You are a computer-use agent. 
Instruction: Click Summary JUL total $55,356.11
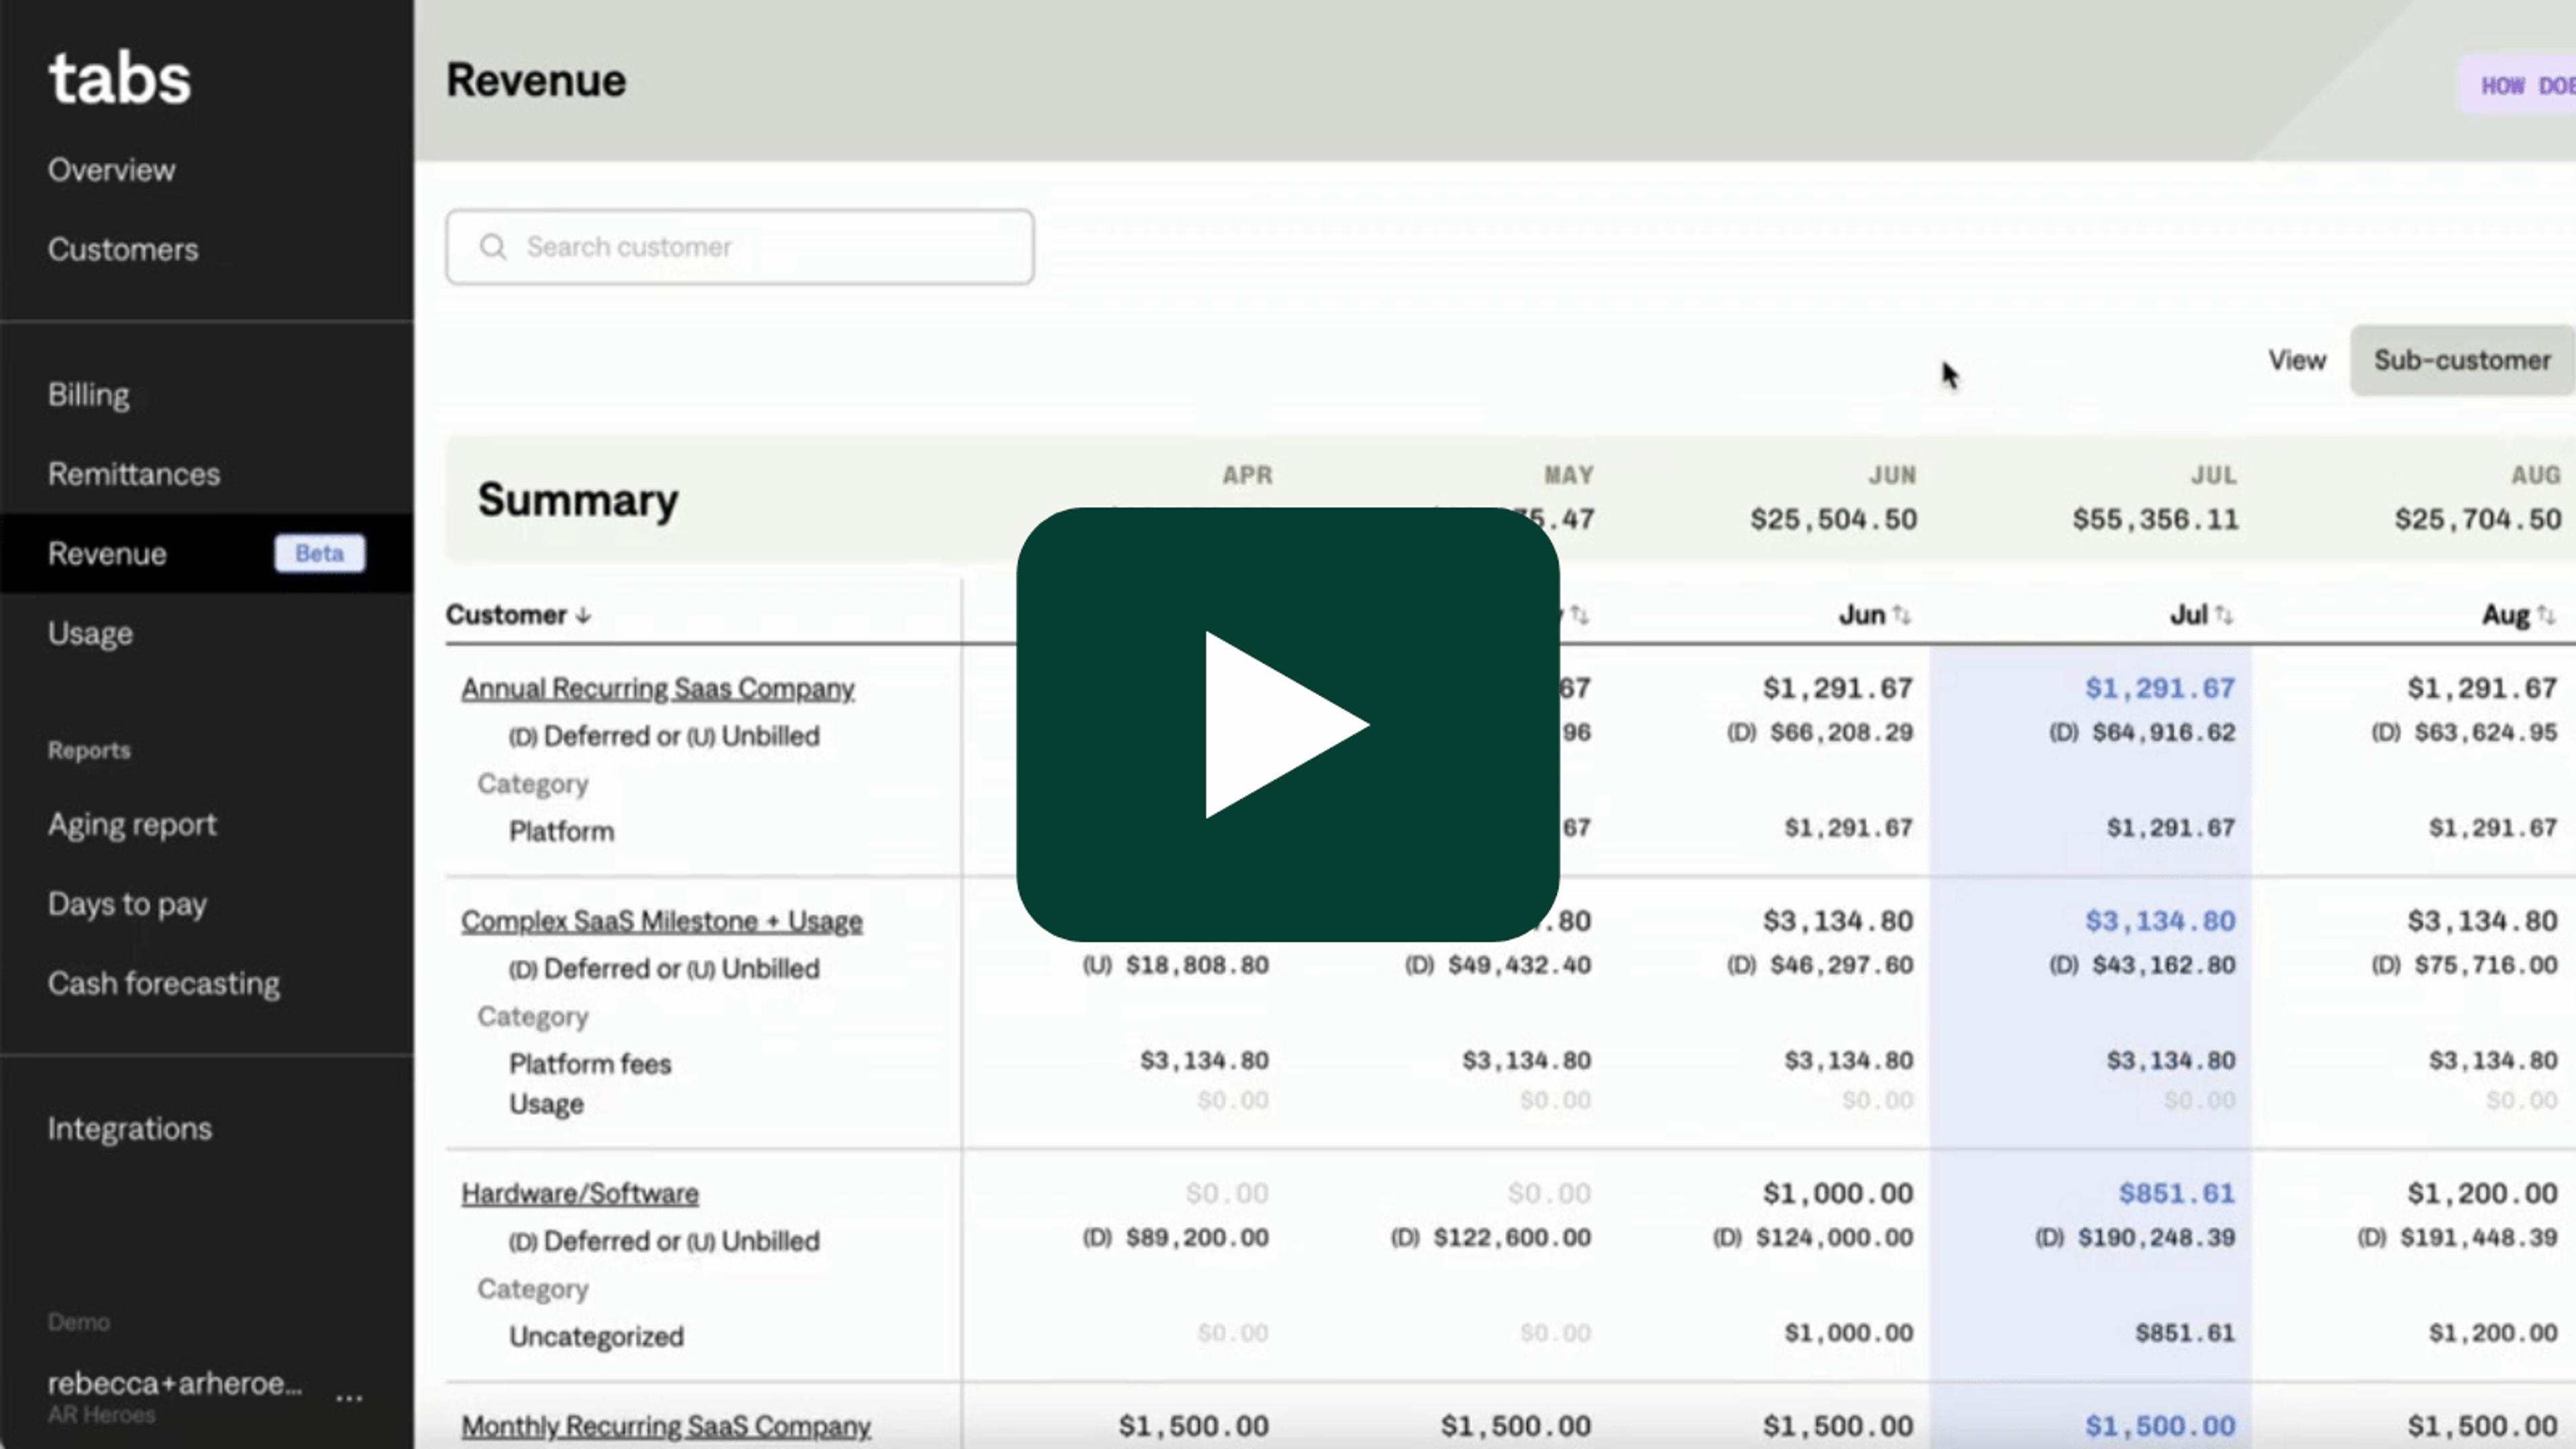pos(2156,520)
